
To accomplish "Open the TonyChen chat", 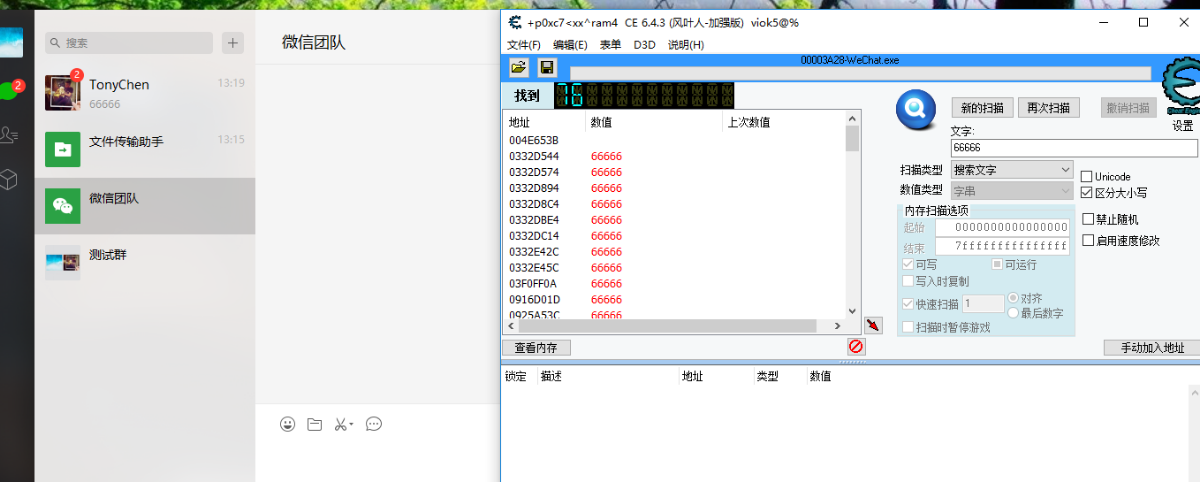I will coord(145,92).
